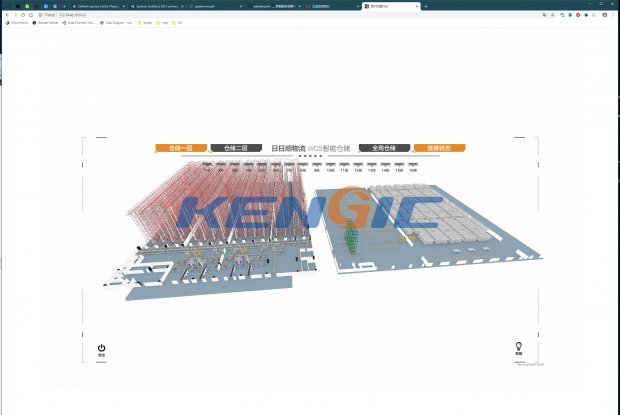This screenshot has height=415, width=620.
Task: Open a new browser tab
Action: pos(427,5)
